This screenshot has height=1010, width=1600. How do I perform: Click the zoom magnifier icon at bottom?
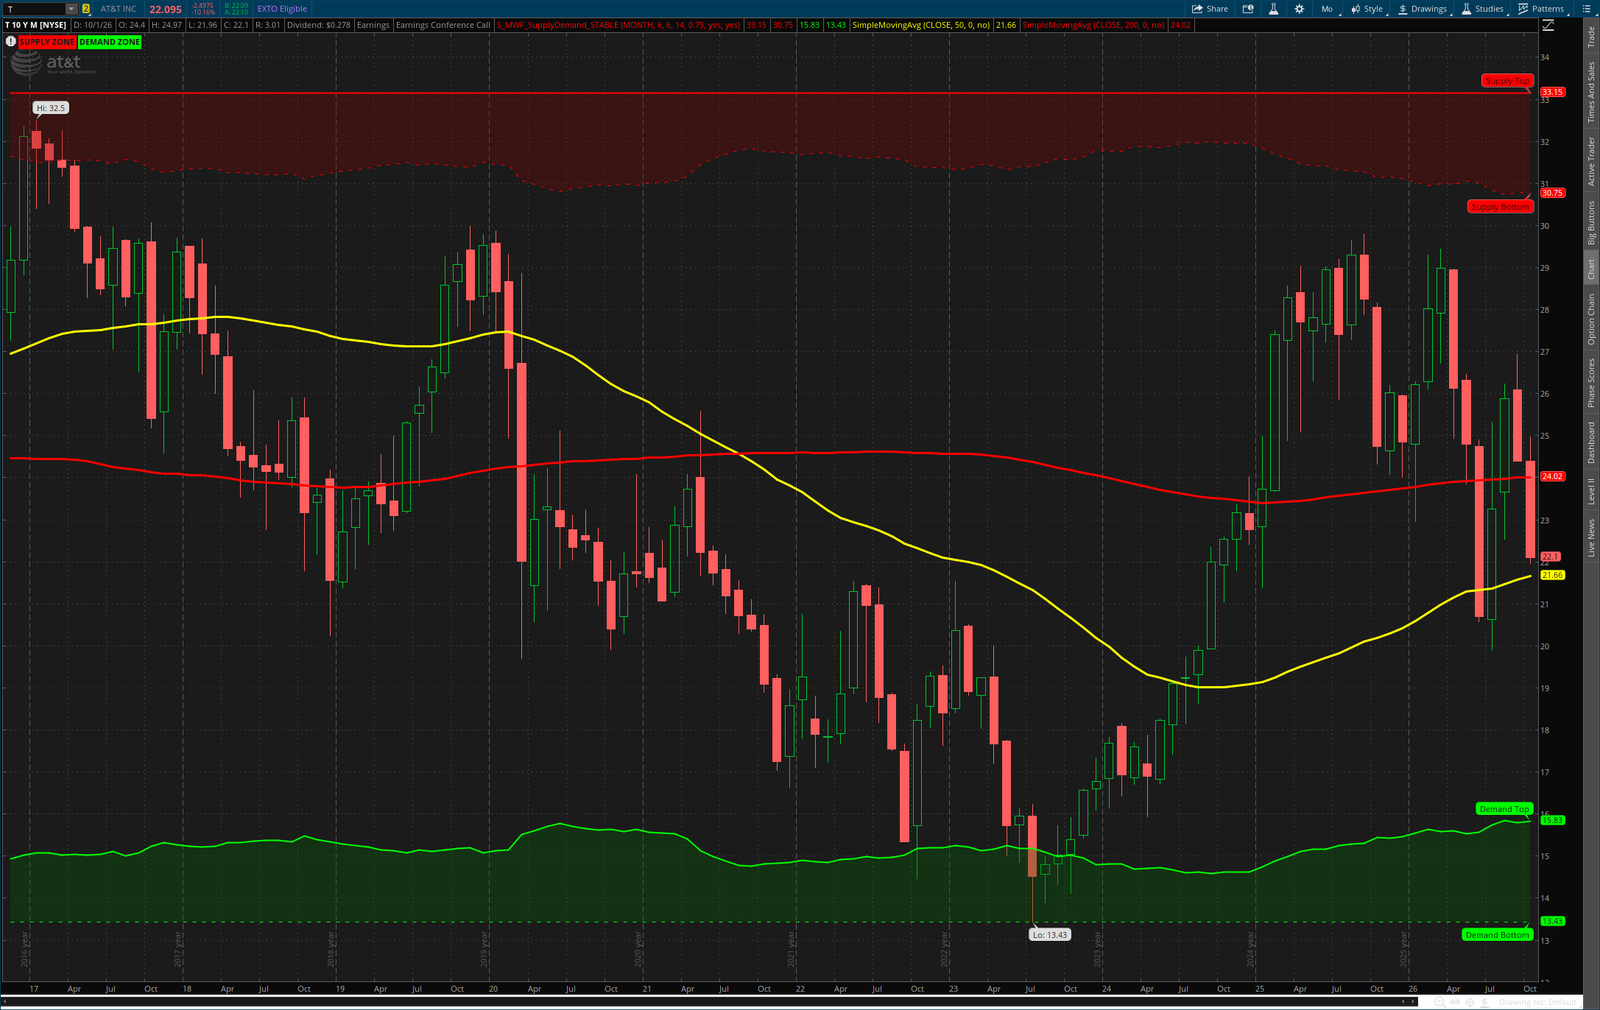(x=1439, y=1001)
